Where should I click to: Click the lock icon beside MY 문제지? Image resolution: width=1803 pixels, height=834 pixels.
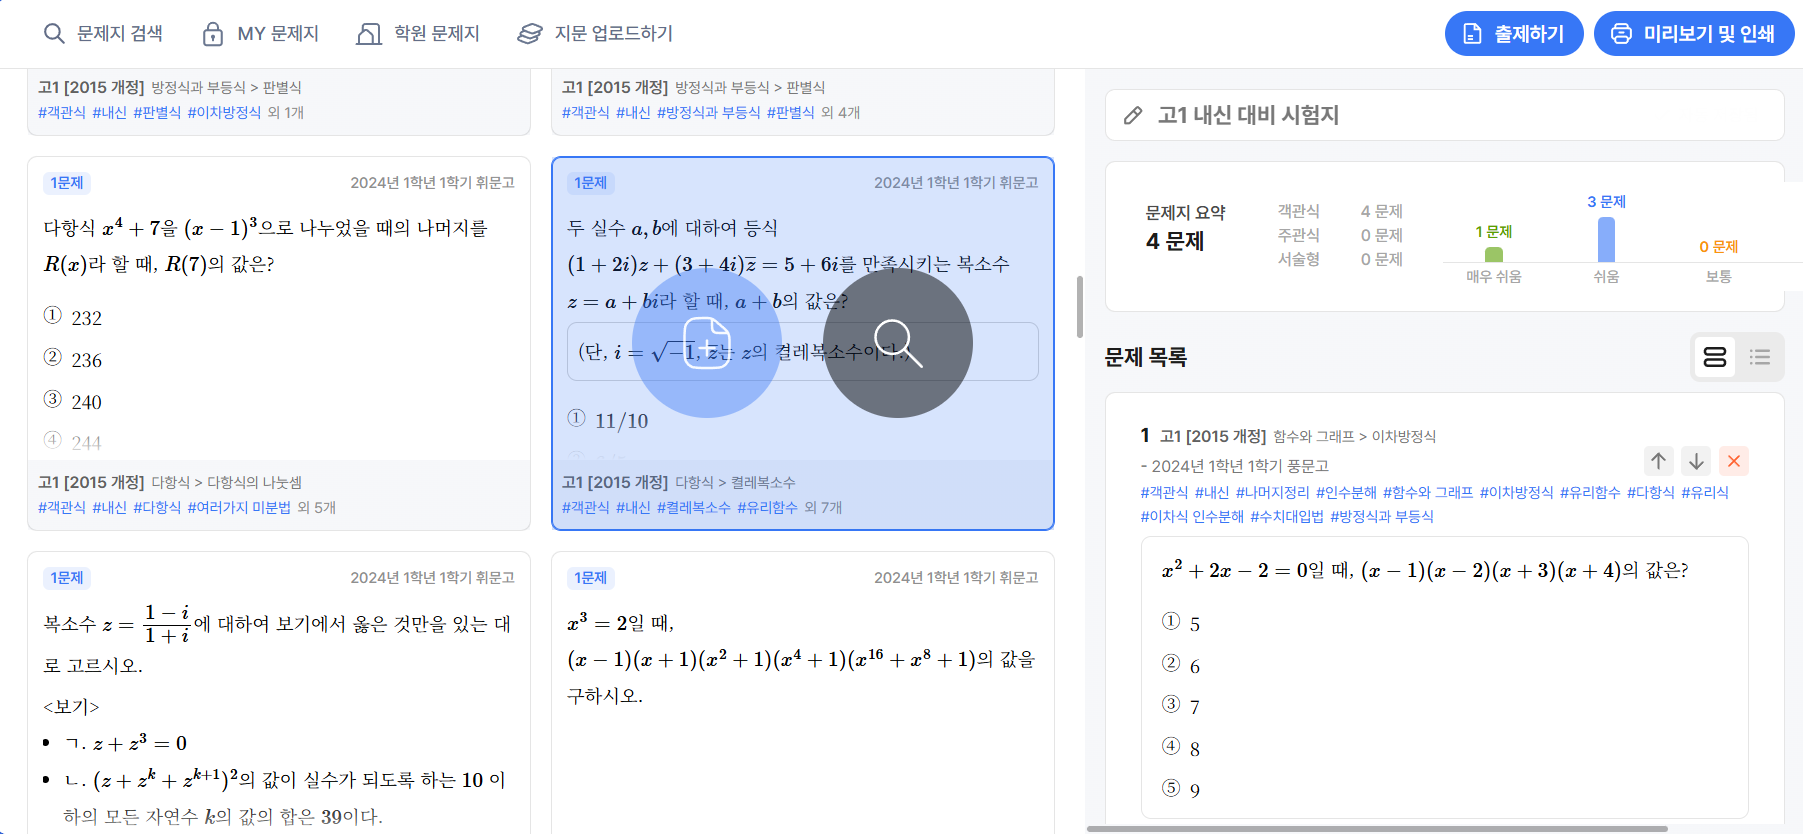pyautogui.click(x=213, y=34)
